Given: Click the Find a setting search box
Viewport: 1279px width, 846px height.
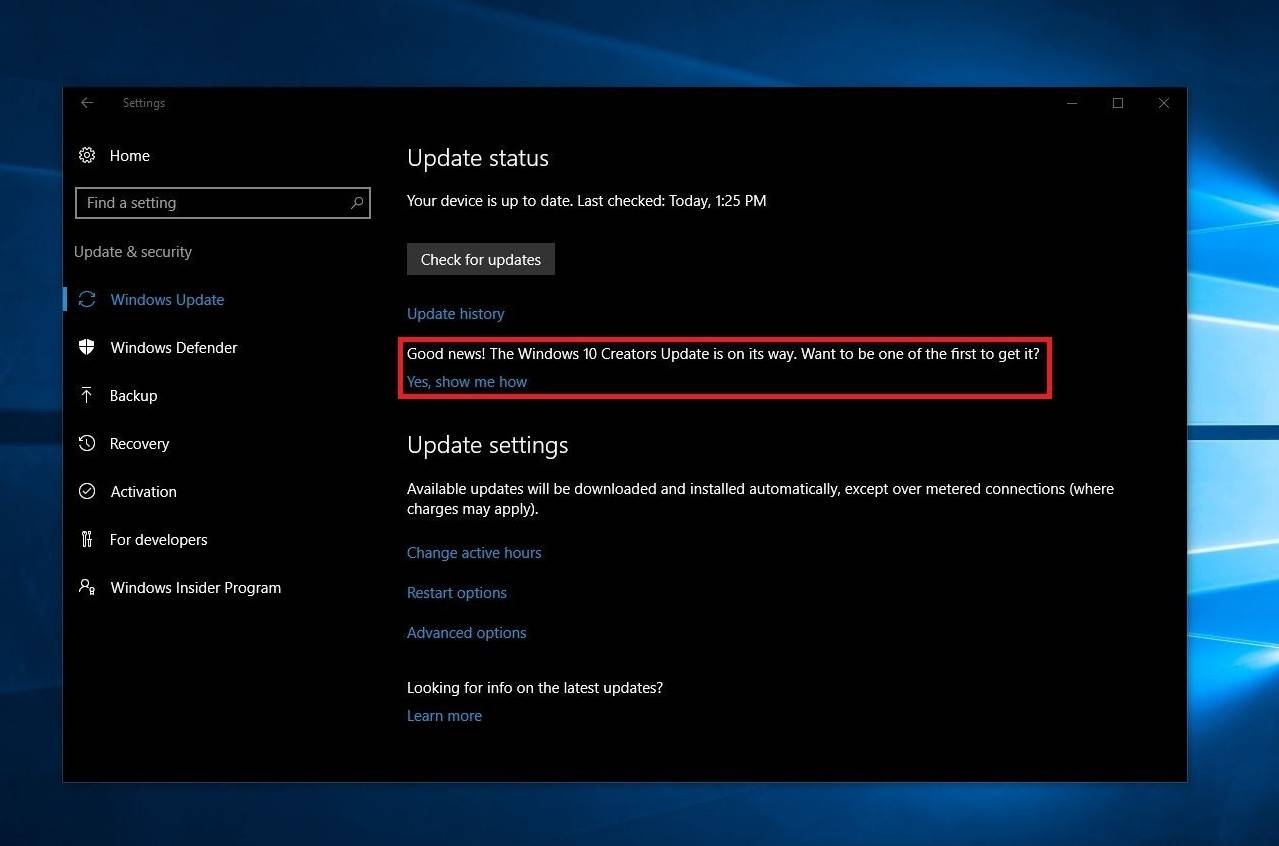Looking at the screenshot, I should point(223,203).
